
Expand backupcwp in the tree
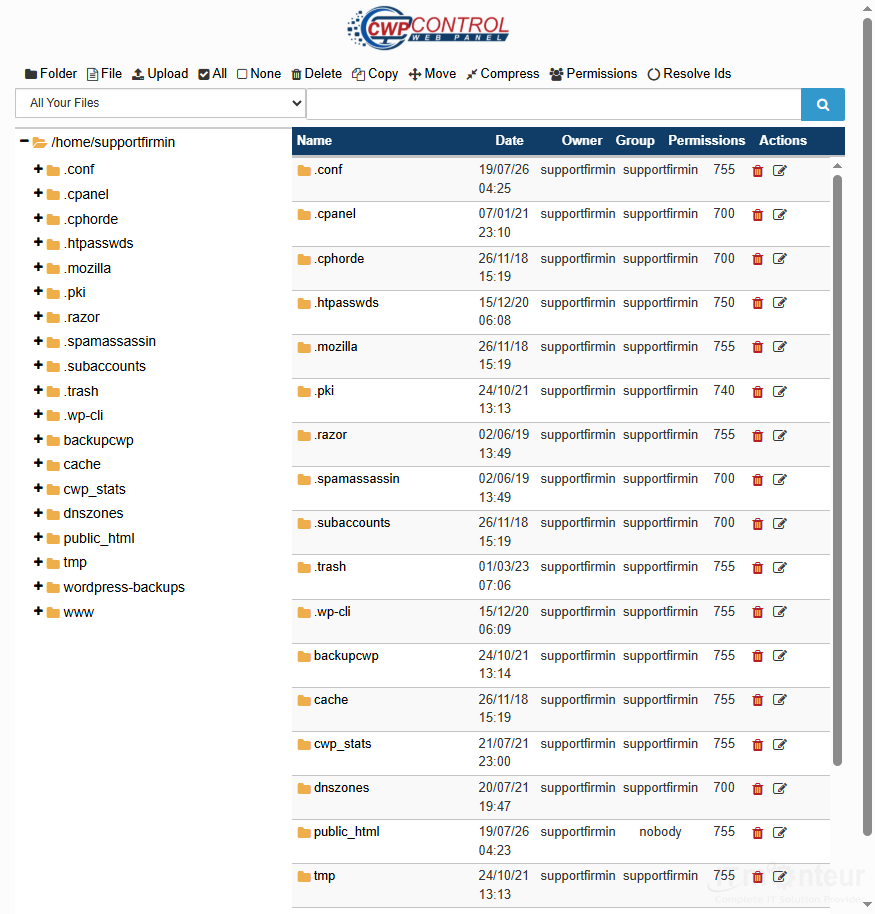(x=38, y=439)
